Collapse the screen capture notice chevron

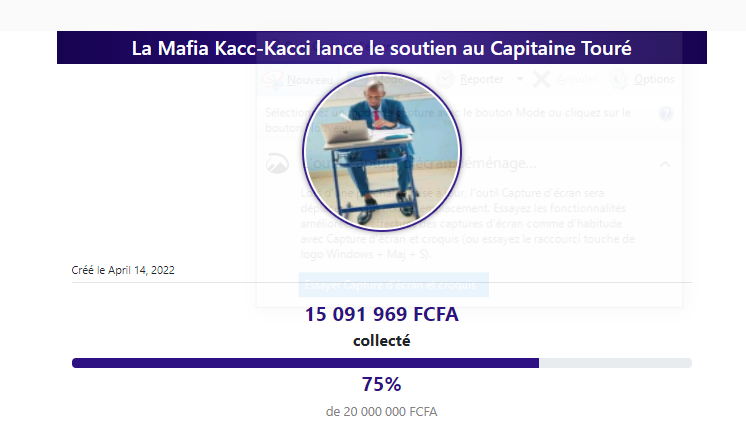666,163
